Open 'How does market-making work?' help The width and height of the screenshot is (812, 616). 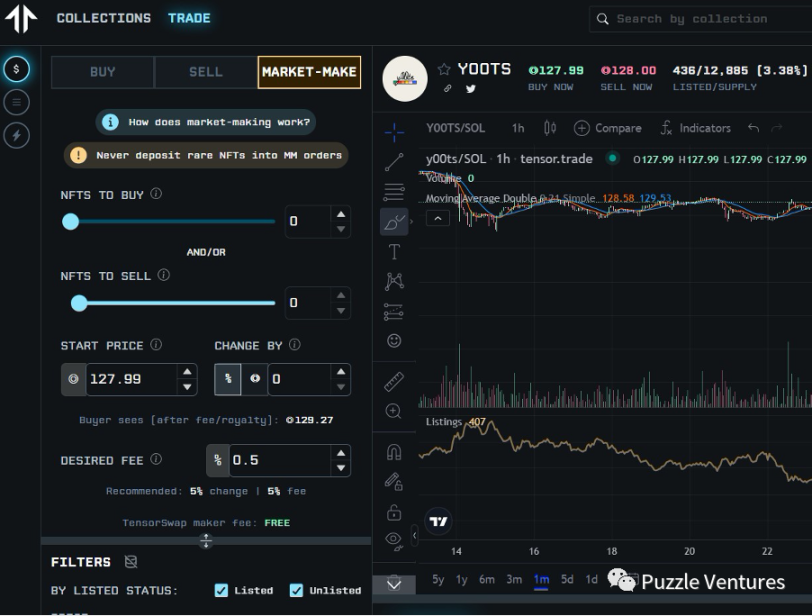206,122
